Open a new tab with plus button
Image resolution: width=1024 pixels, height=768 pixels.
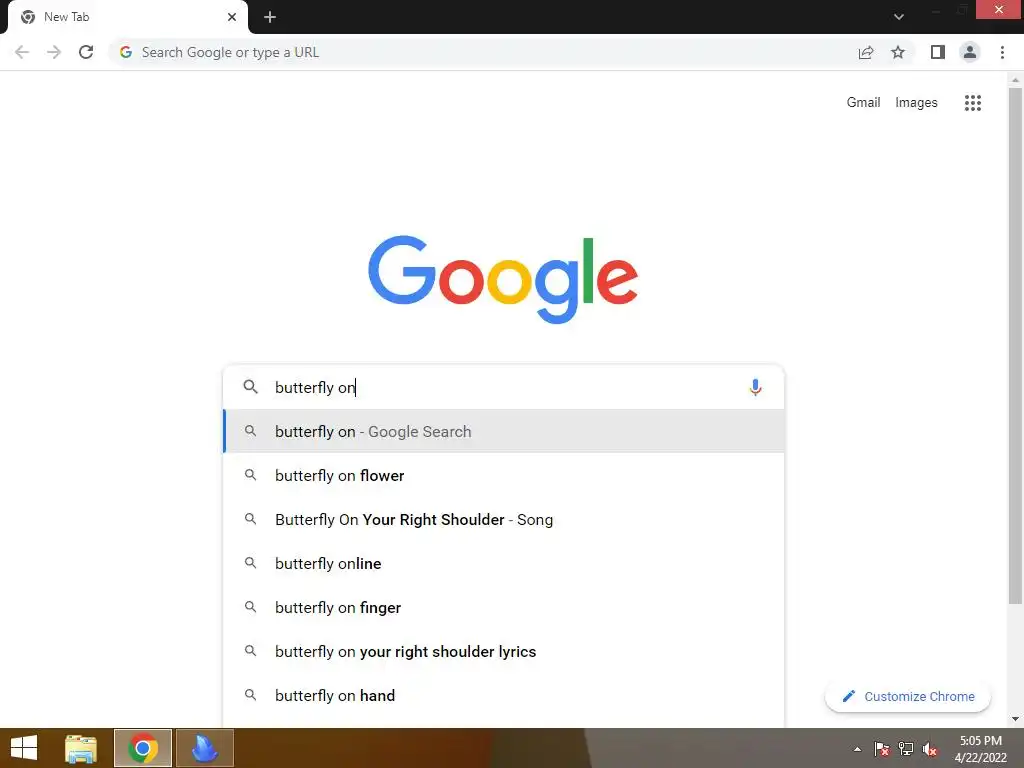[x=270, y=17]
